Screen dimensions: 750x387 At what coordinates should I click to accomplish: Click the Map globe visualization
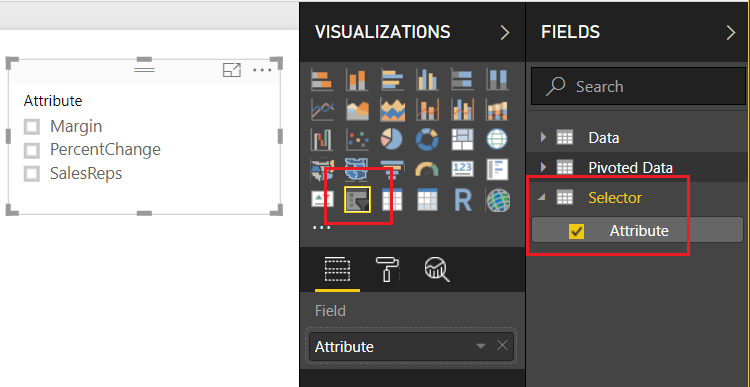[497, 139]
